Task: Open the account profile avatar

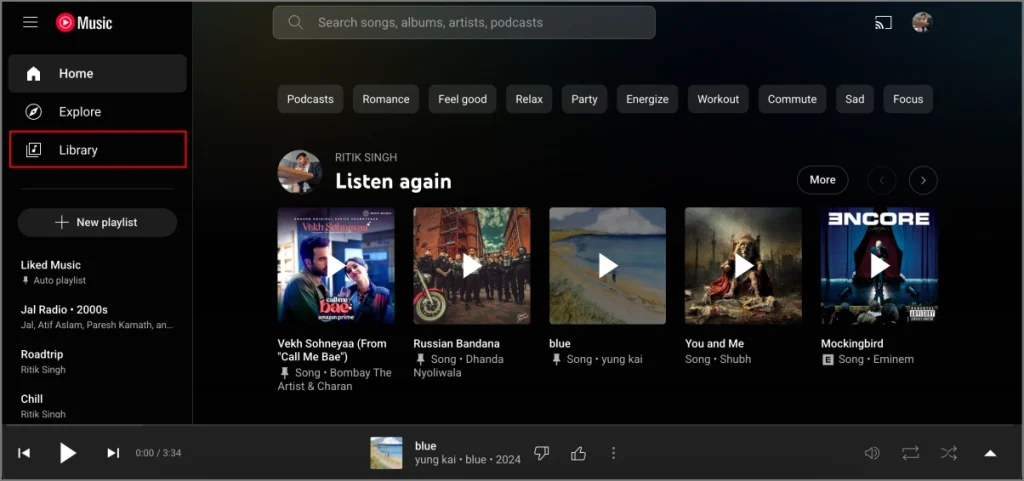Action: pos(922,22)
